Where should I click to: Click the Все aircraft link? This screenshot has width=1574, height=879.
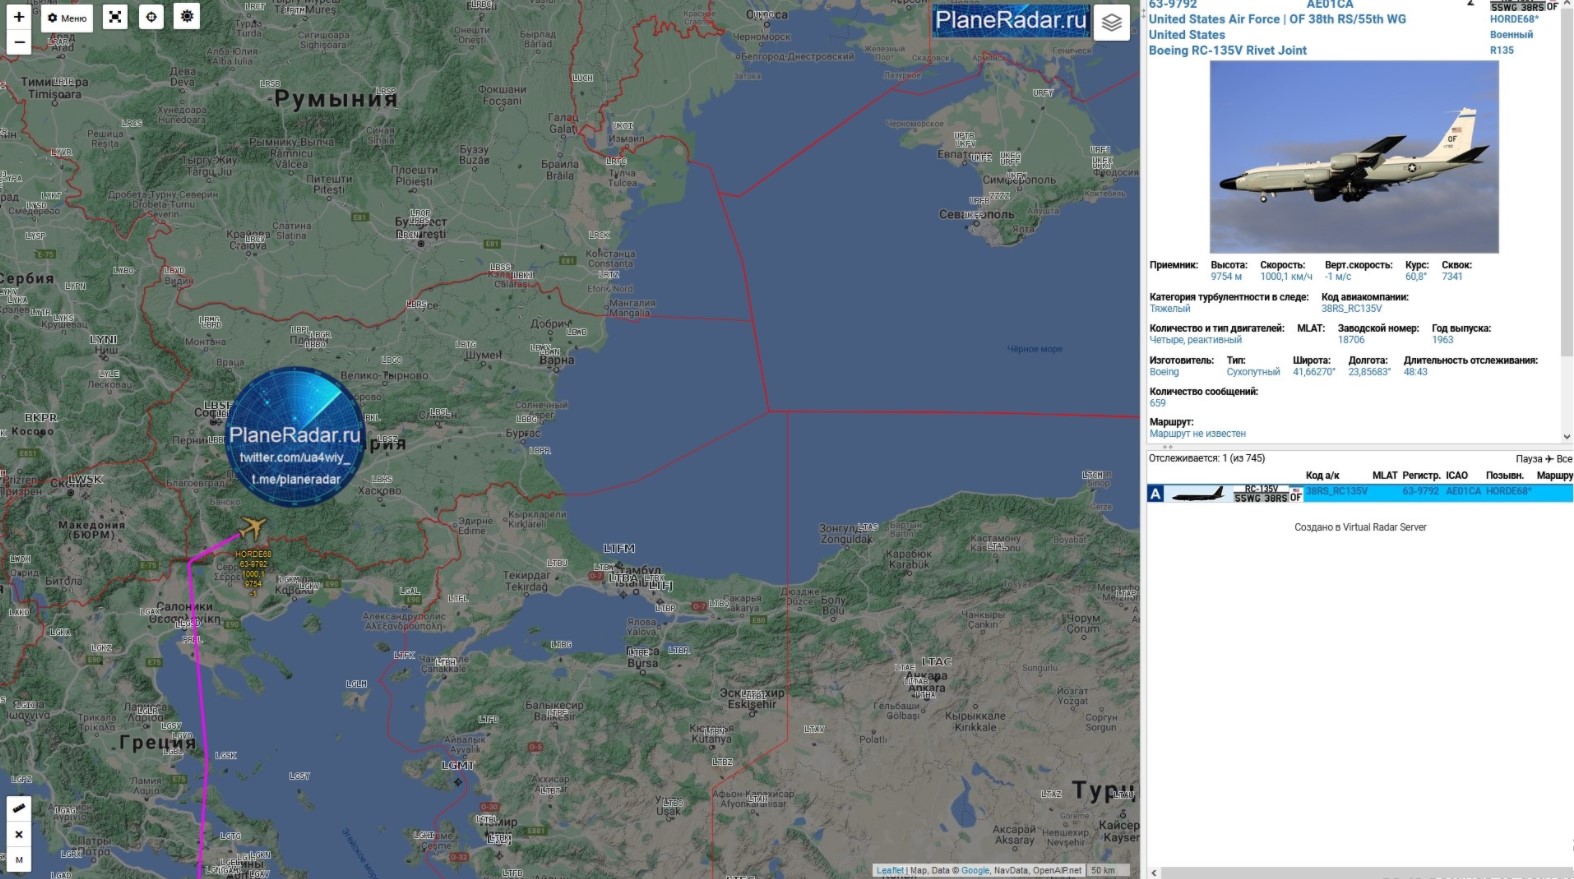pos(1564,459)
